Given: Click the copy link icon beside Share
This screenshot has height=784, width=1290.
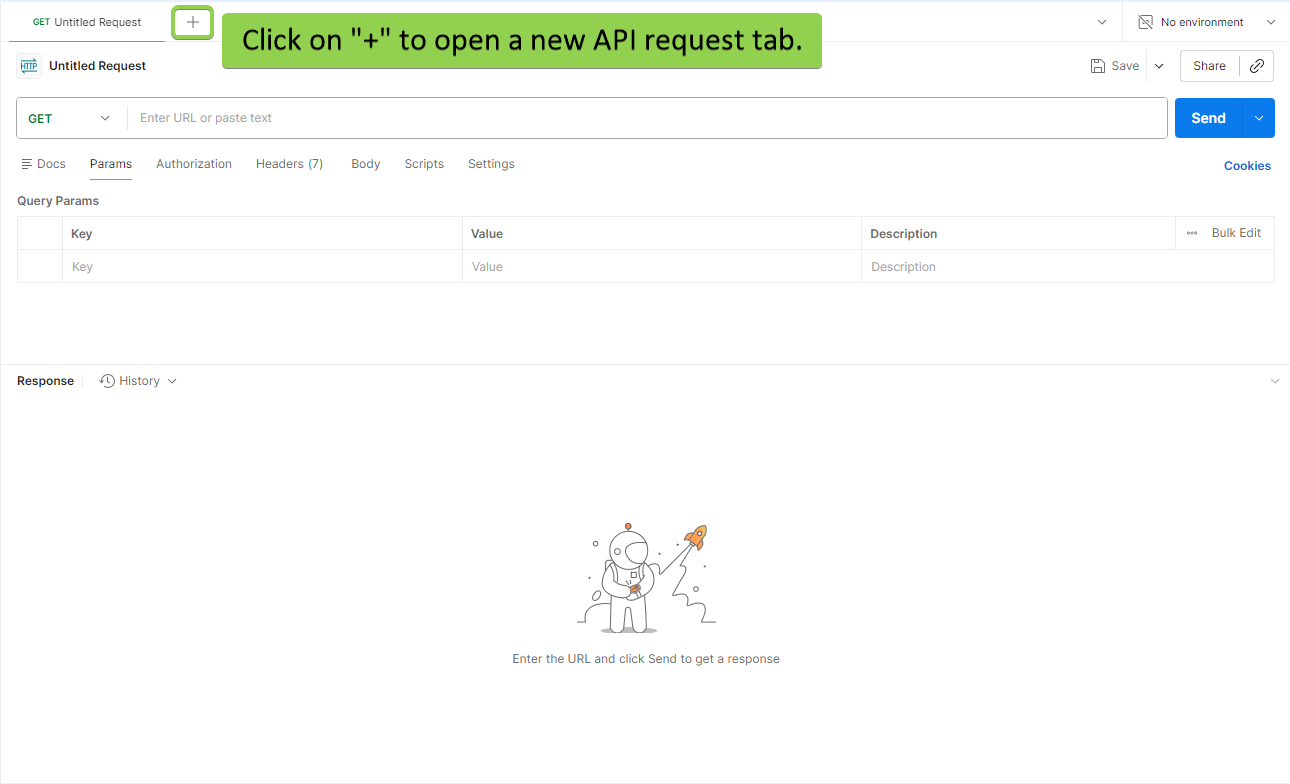Looking at the screenshot, I should pos(1257,66).
